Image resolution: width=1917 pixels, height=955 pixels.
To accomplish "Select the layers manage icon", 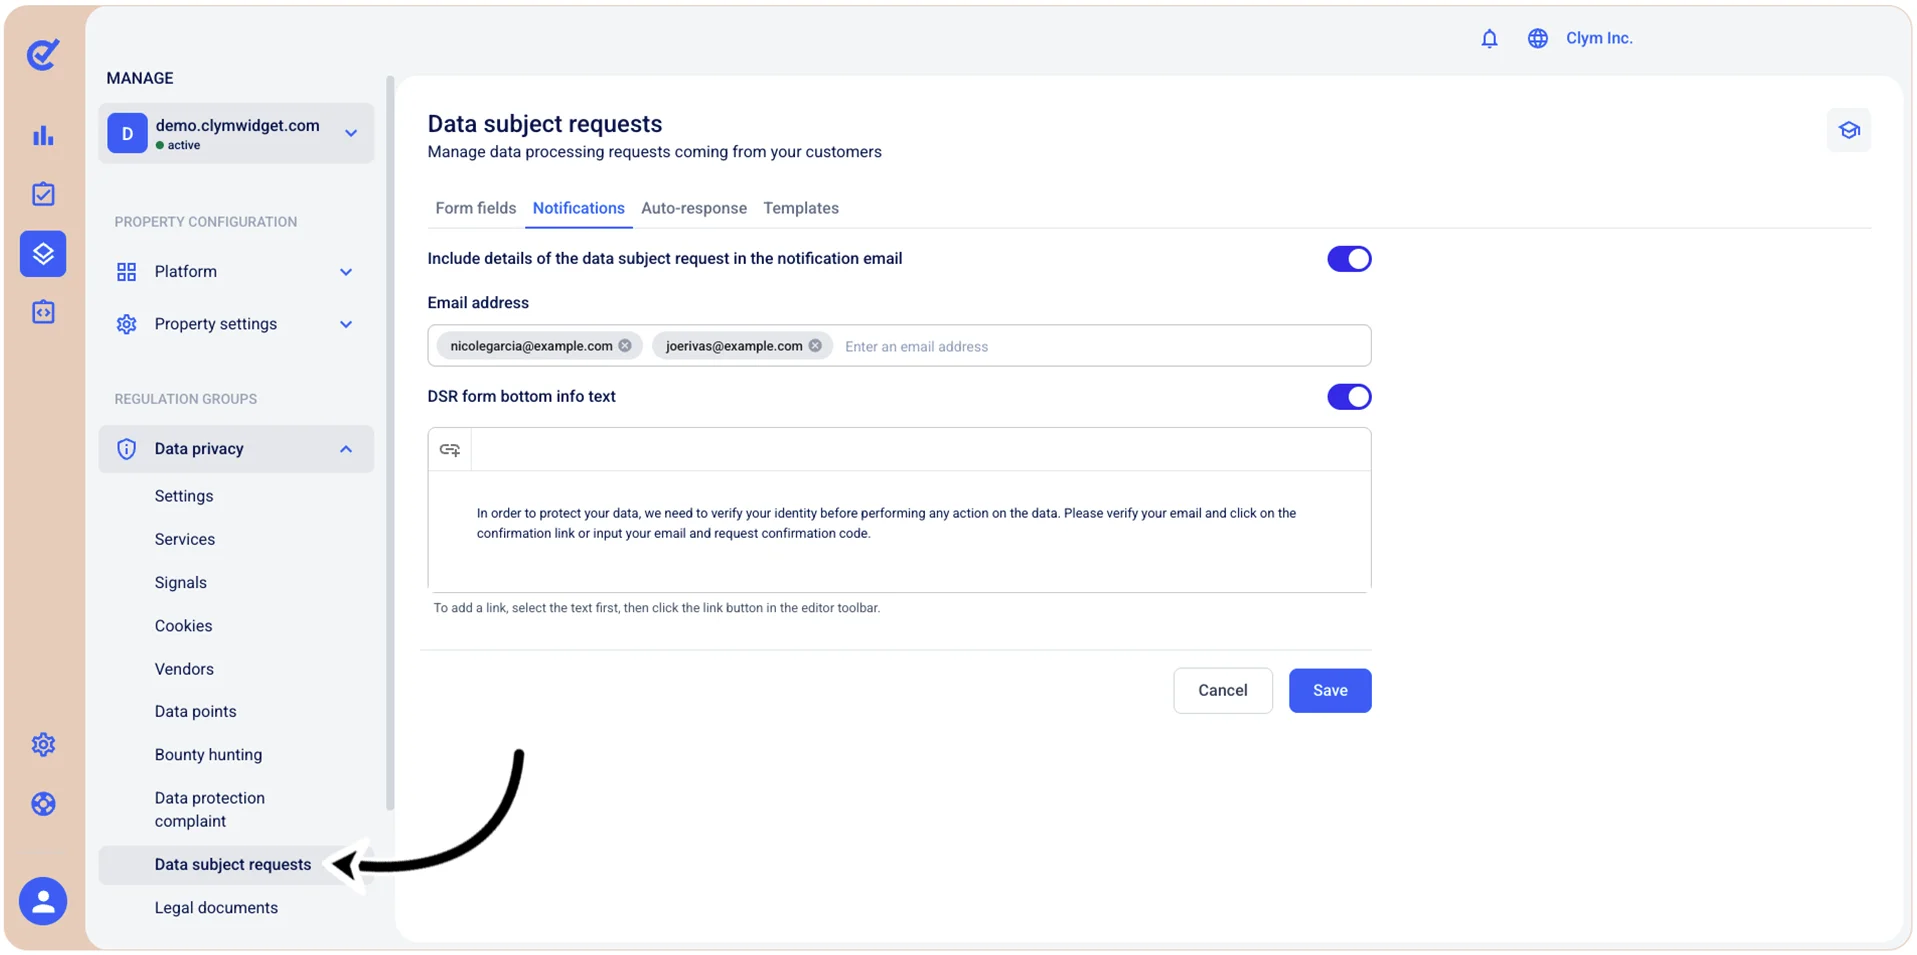I will pos(43,254).
